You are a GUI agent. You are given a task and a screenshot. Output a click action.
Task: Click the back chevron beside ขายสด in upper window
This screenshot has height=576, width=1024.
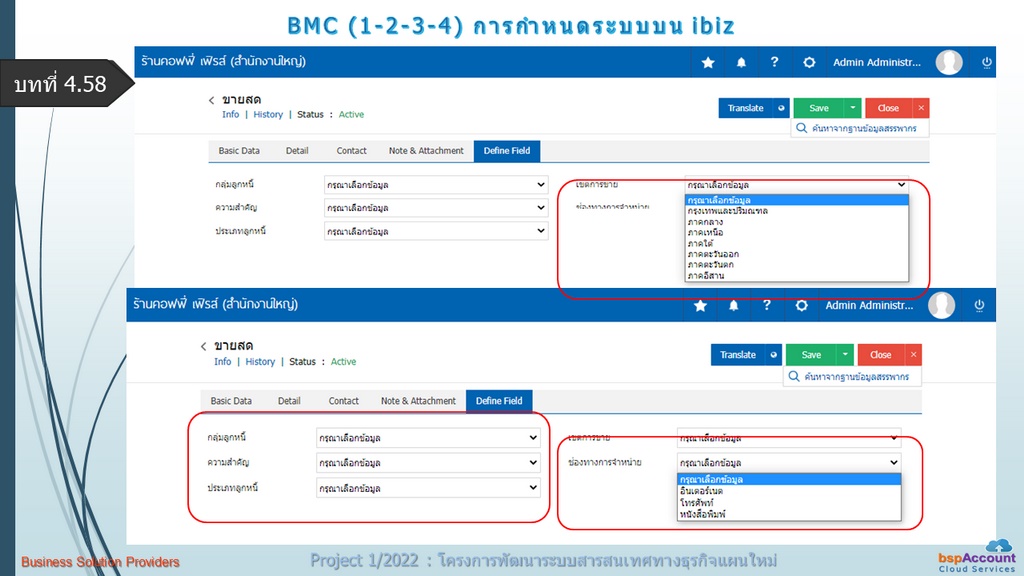tap(212, 101)
